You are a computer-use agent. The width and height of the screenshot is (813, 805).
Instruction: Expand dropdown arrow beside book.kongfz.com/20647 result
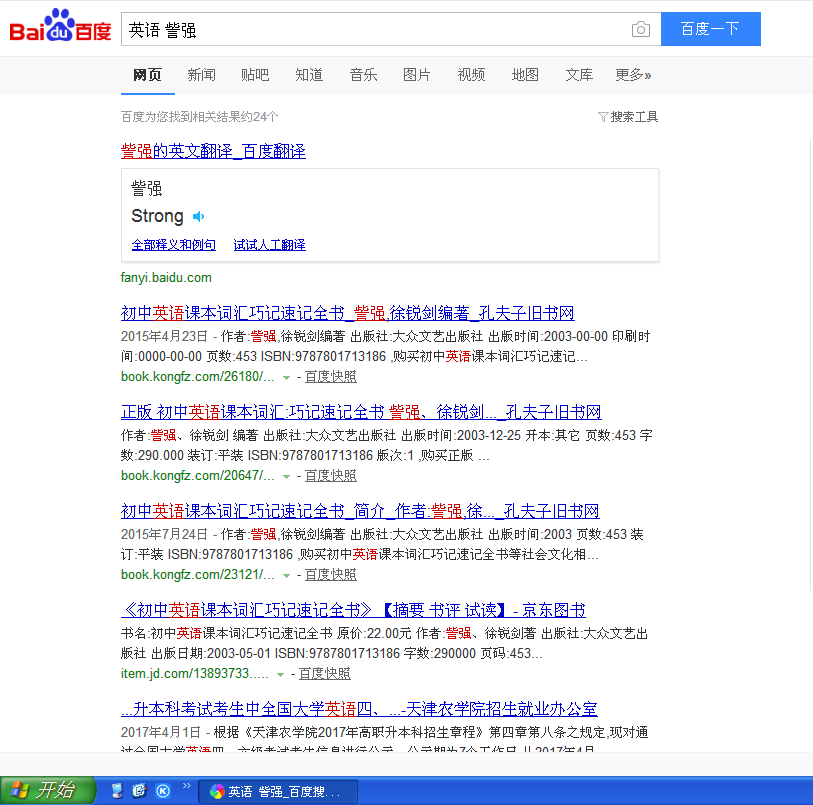tap(286, 476)
